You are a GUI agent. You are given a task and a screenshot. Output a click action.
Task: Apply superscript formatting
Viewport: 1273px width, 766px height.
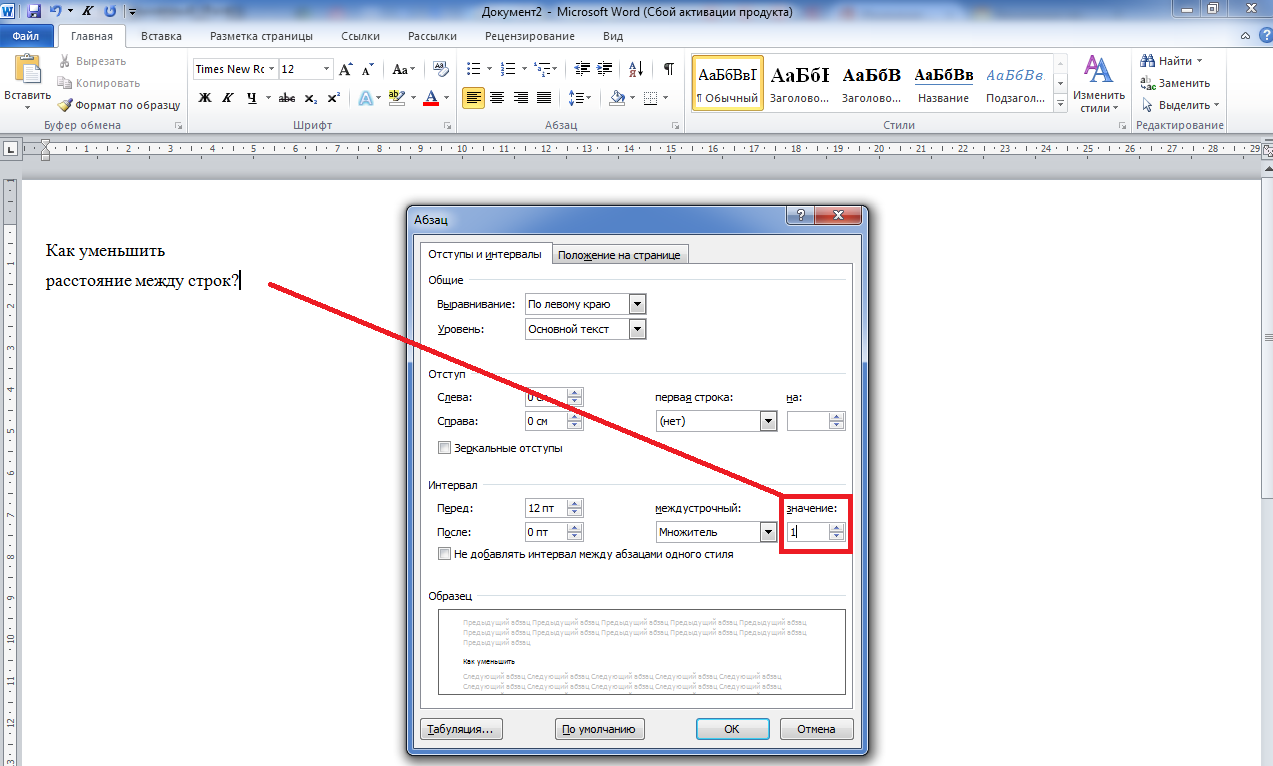pyautogui.click(x=333, y=98)
